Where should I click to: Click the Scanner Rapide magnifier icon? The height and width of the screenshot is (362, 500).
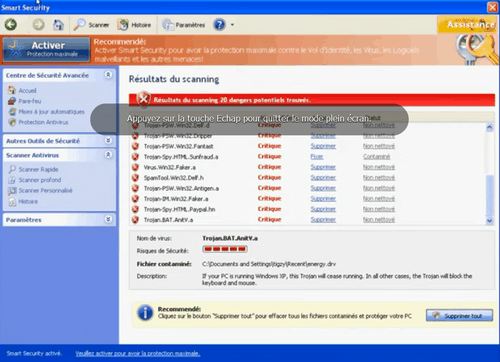click(12, 169)
